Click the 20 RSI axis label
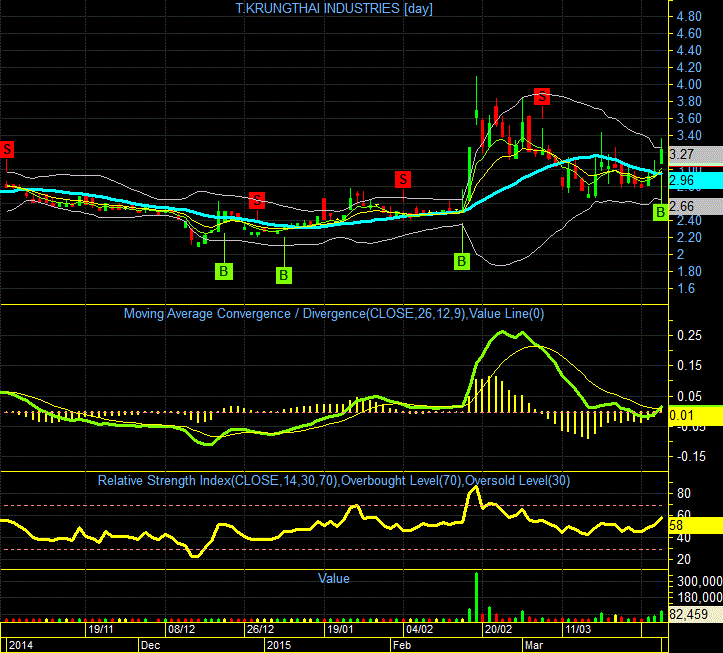 [683, 559]
